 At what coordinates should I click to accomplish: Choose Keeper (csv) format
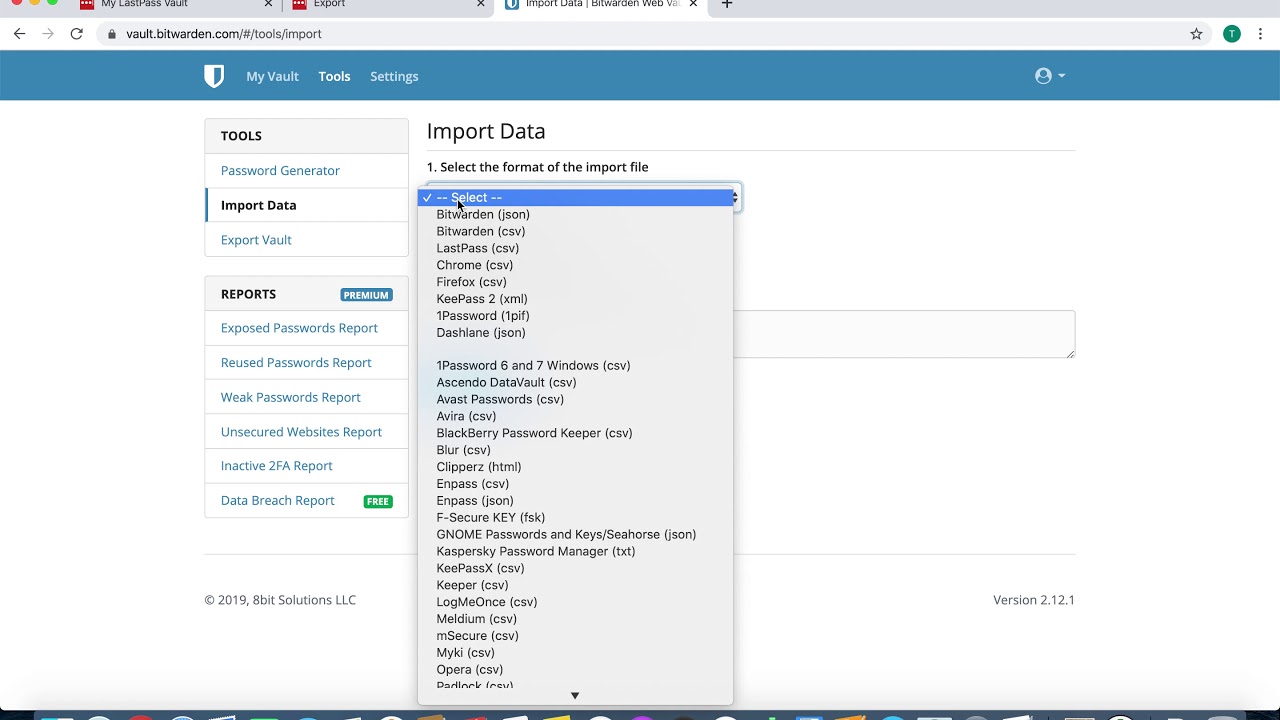[x=575, y=586]
